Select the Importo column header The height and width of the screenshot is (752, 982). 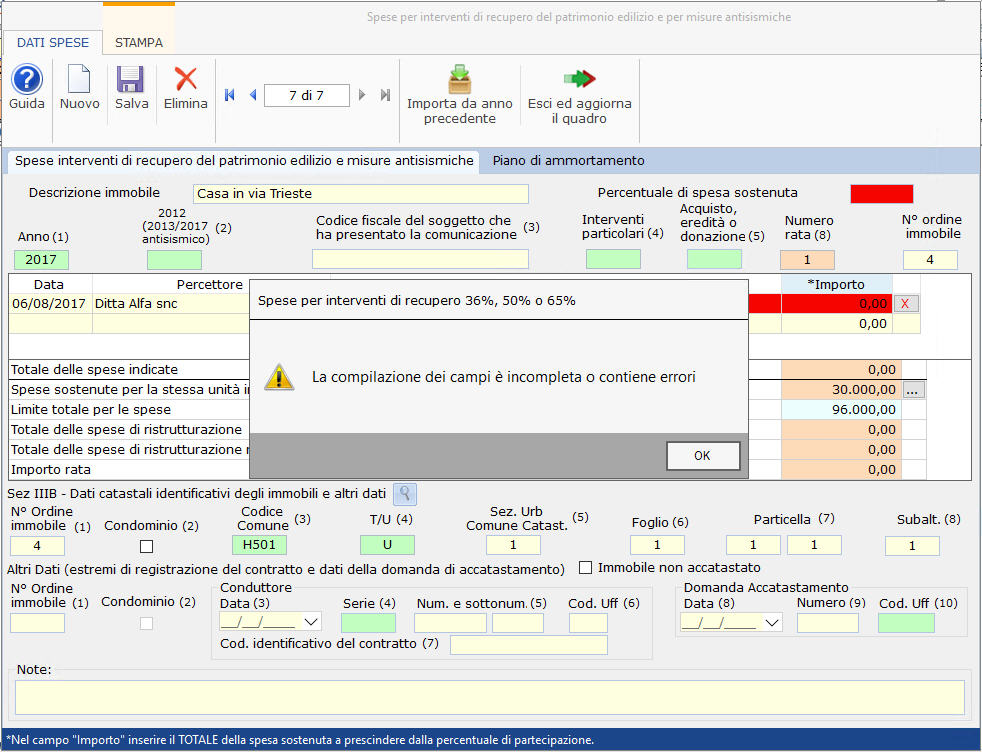point(837,284)
